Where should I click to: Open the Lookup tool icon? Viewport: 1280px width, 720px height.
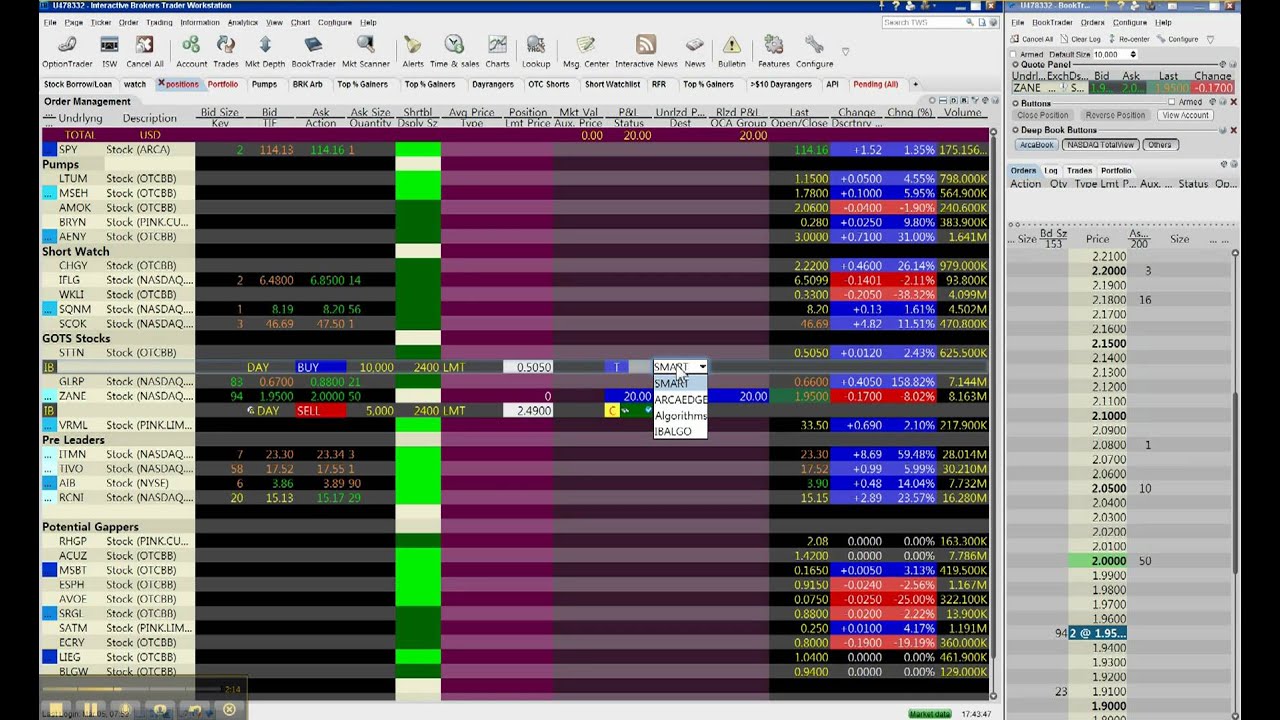pyautogui.click(x=536, y=51)
